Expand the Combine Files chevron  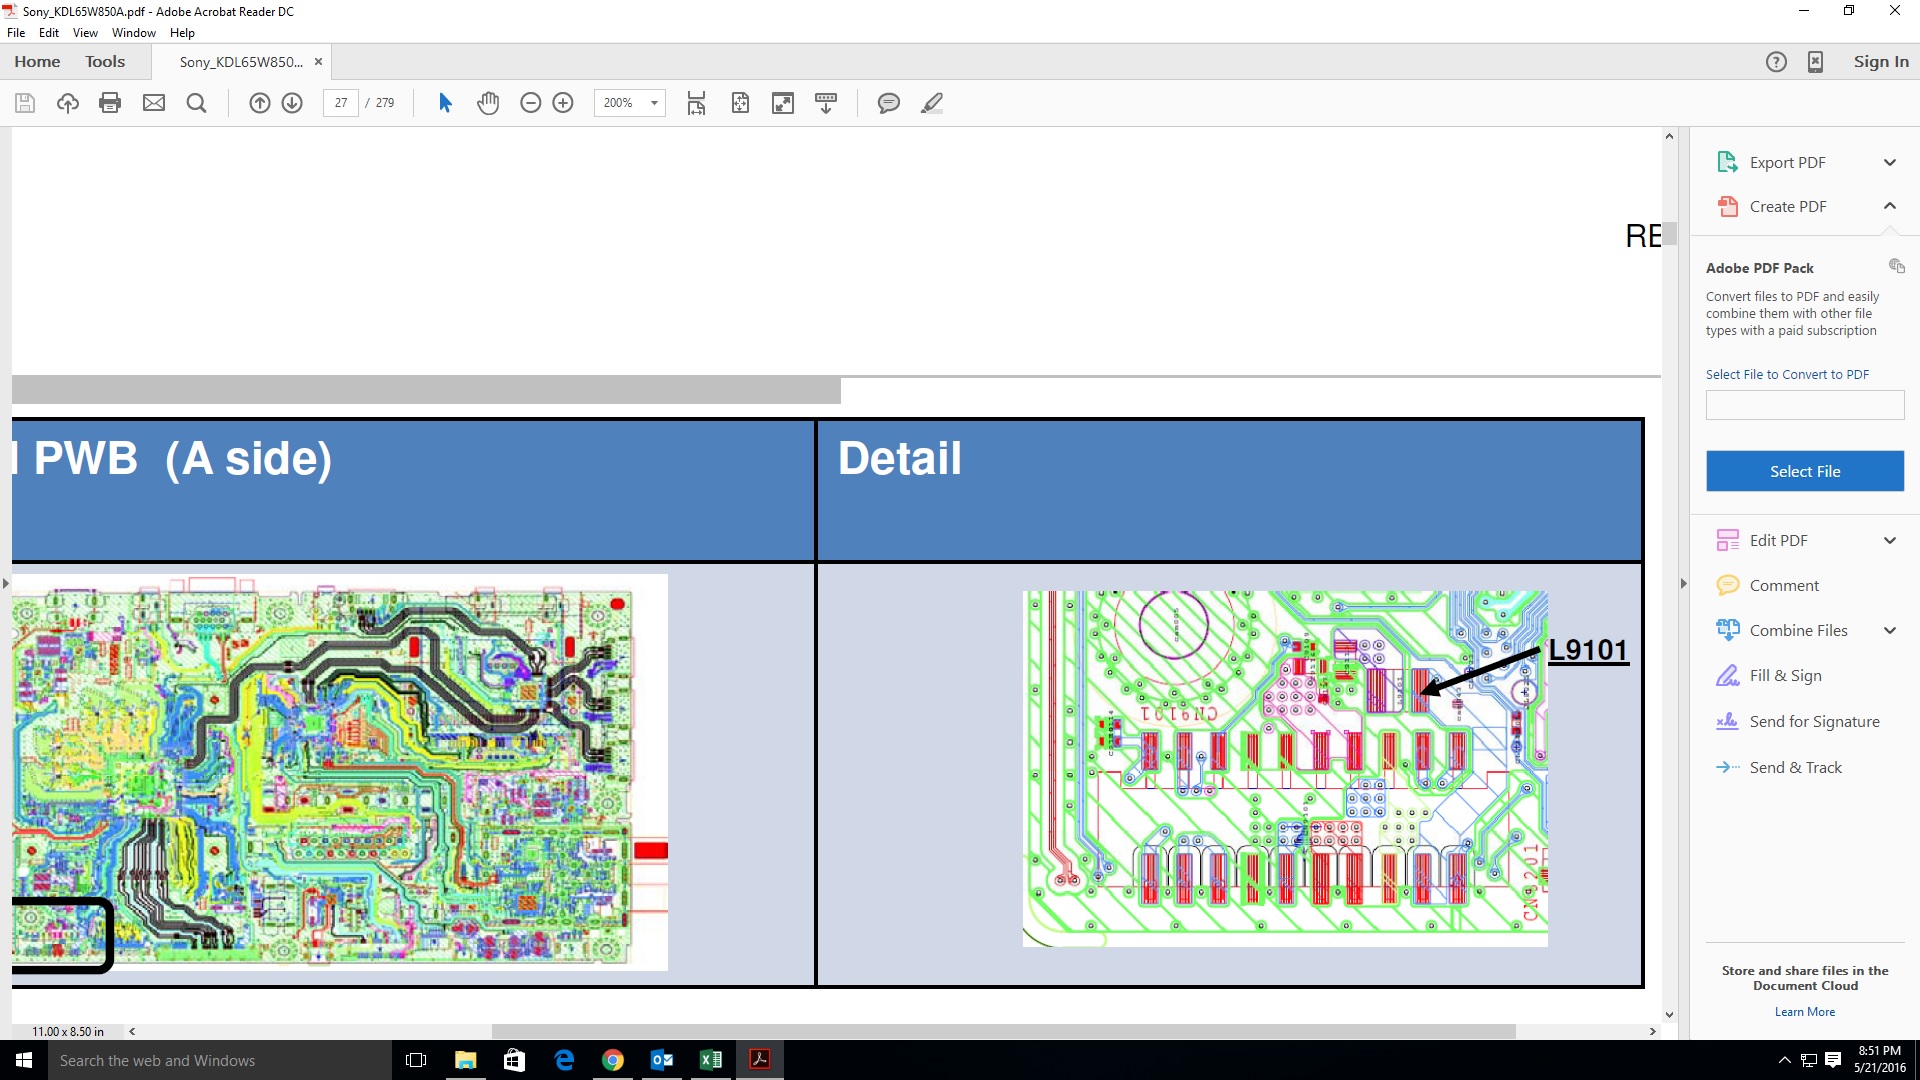(x=1889, y=630)
